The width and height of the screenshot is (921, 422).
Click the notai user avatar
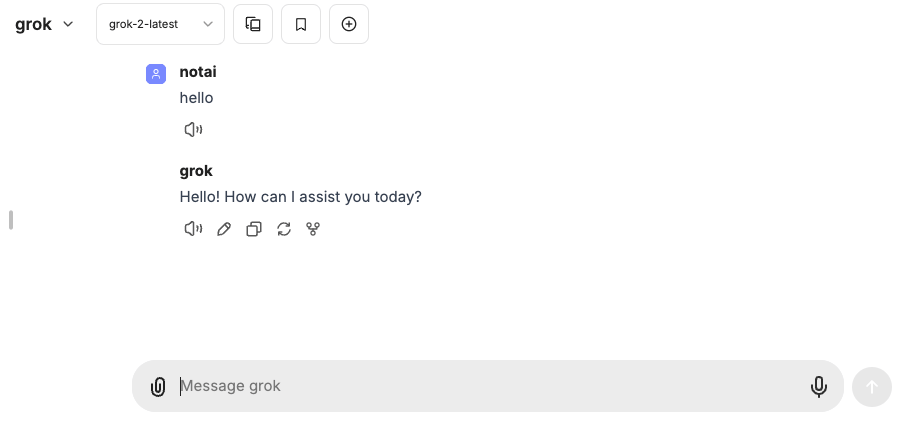click(156, 74)
